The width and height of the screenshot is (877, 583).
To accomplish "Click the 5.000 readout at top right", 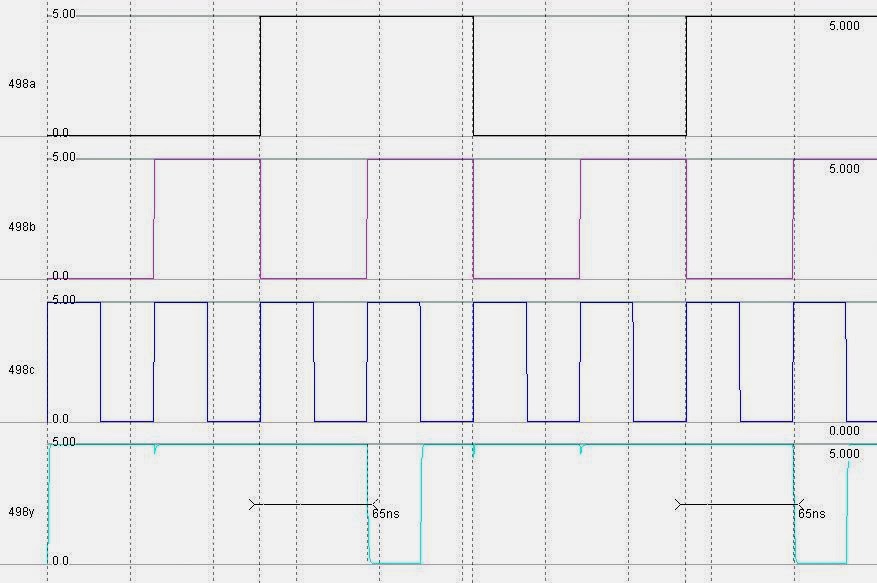I will coord(845,26).
